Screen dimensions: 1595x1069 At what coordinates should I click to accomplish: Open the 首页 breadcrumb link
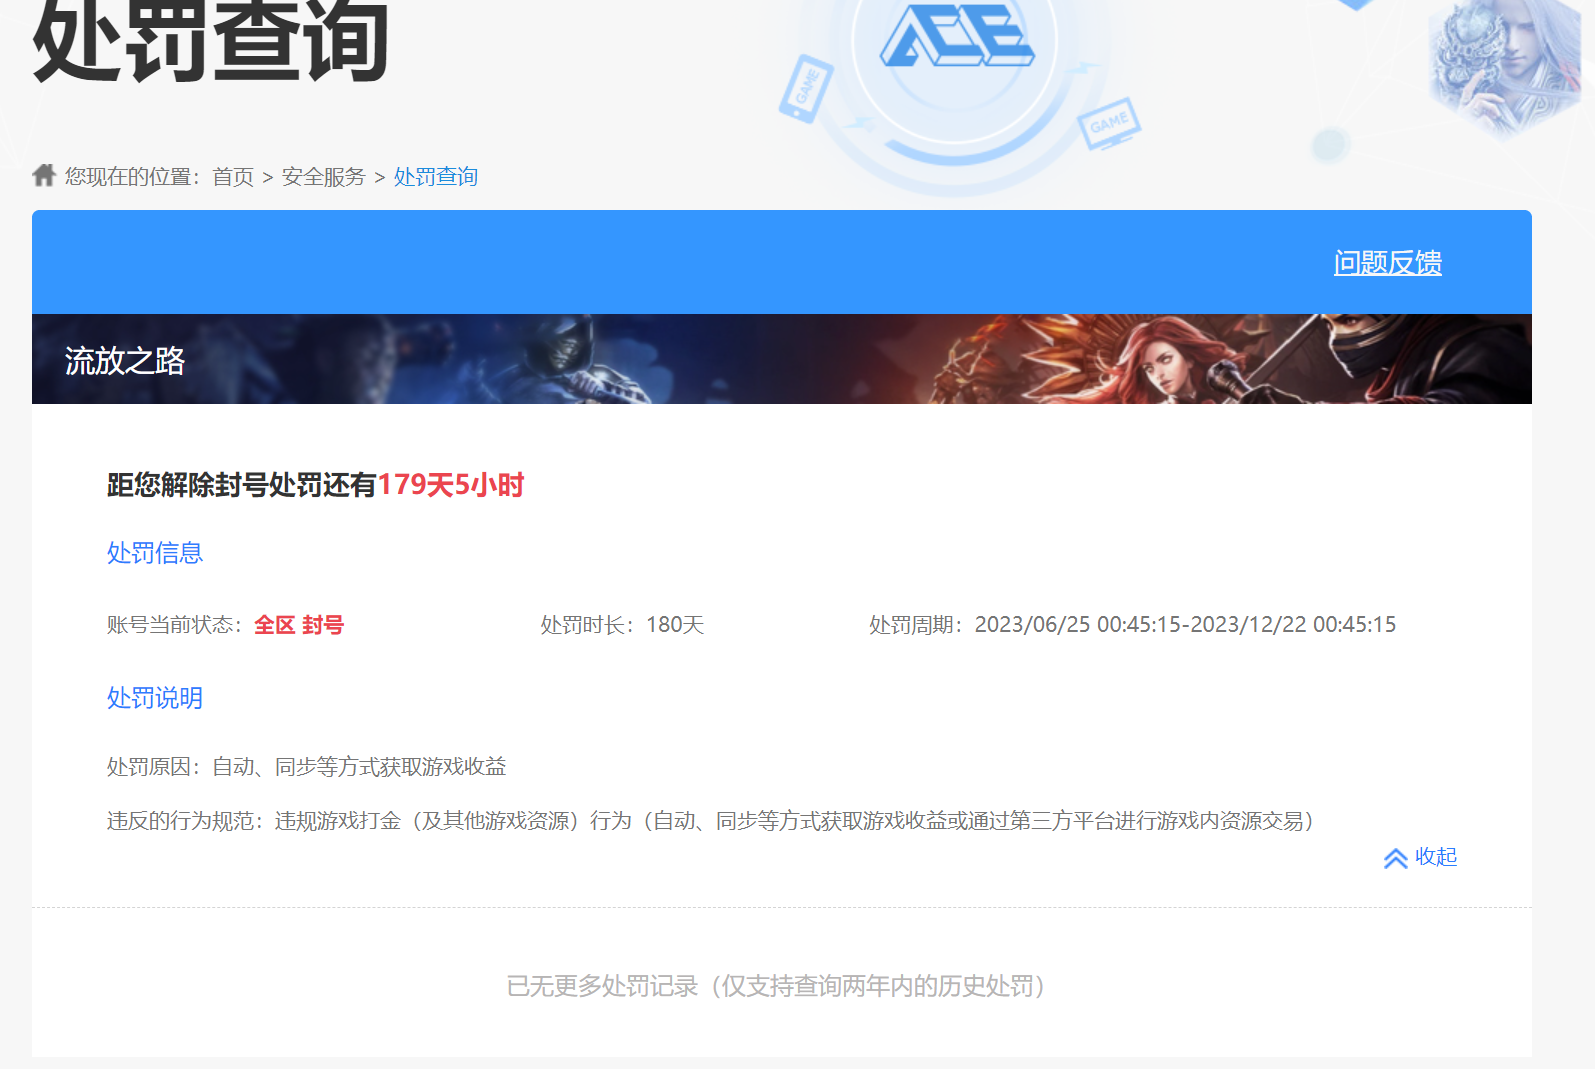(233, 177)
